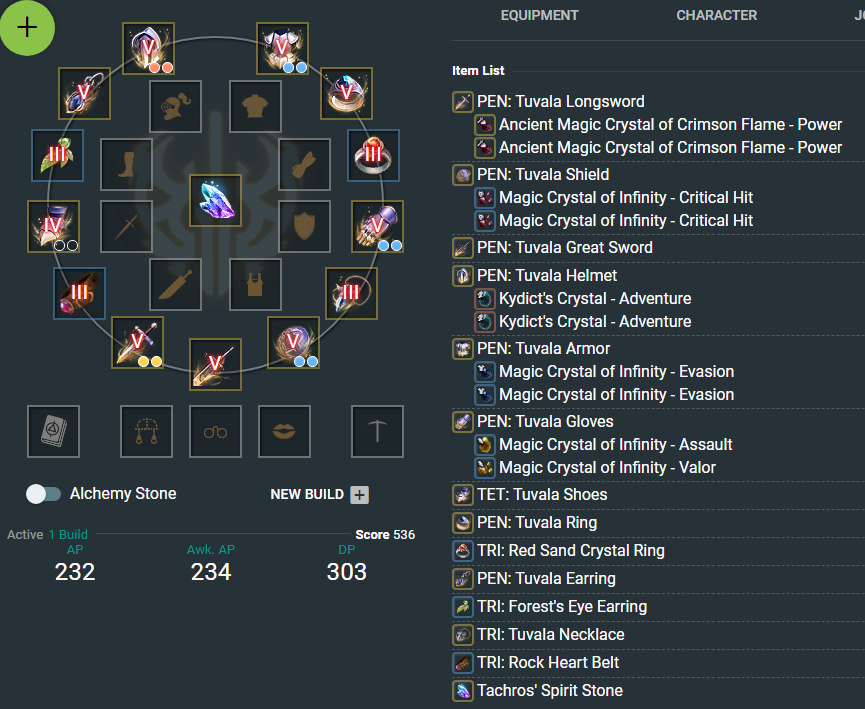Select the TET Tuvala Shoes slot
The height and width of the screenshot is (709, 865).
[x=54, y=227]
